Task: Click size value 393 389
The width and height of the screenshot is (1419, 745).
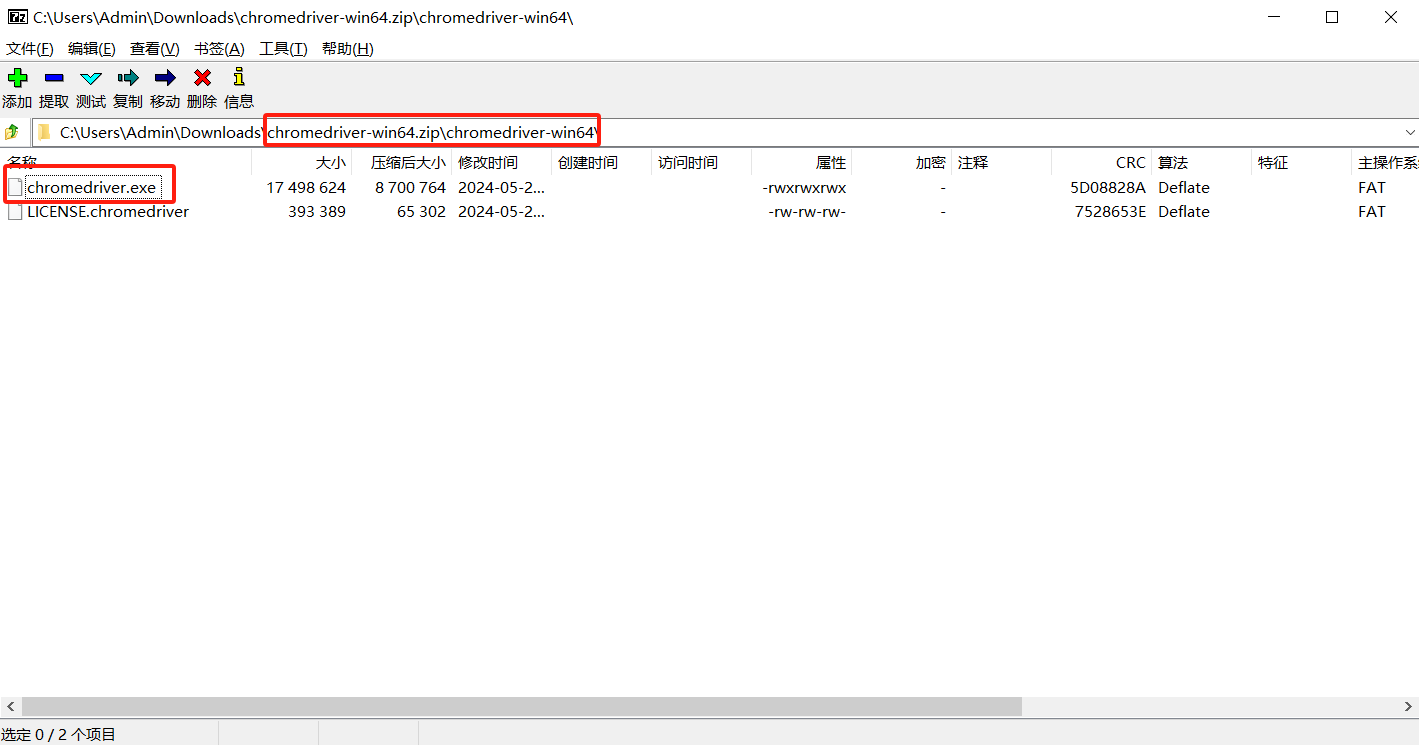Action: click(317, 212)
